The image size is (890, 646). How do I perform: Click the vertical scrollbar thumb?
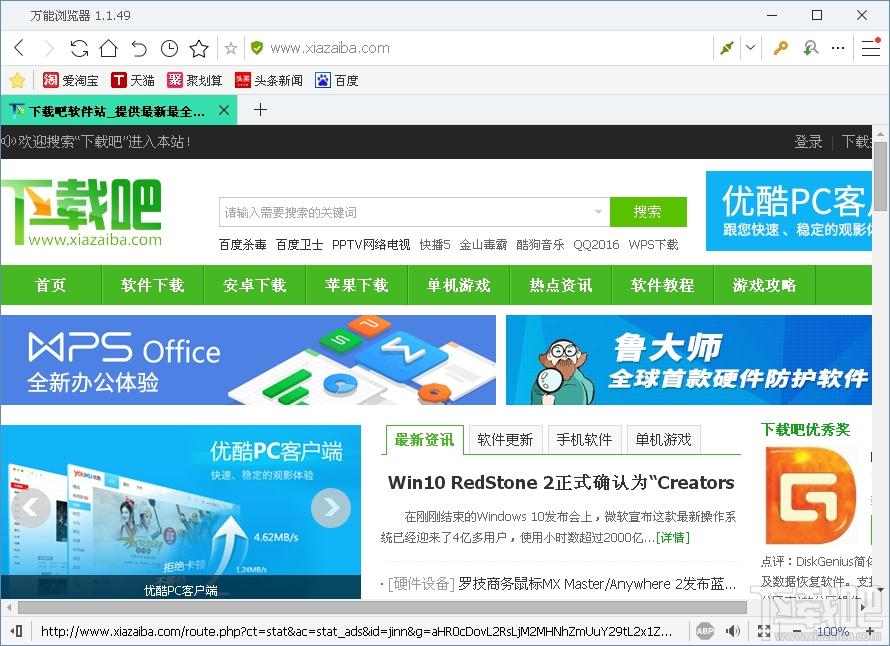880,176
